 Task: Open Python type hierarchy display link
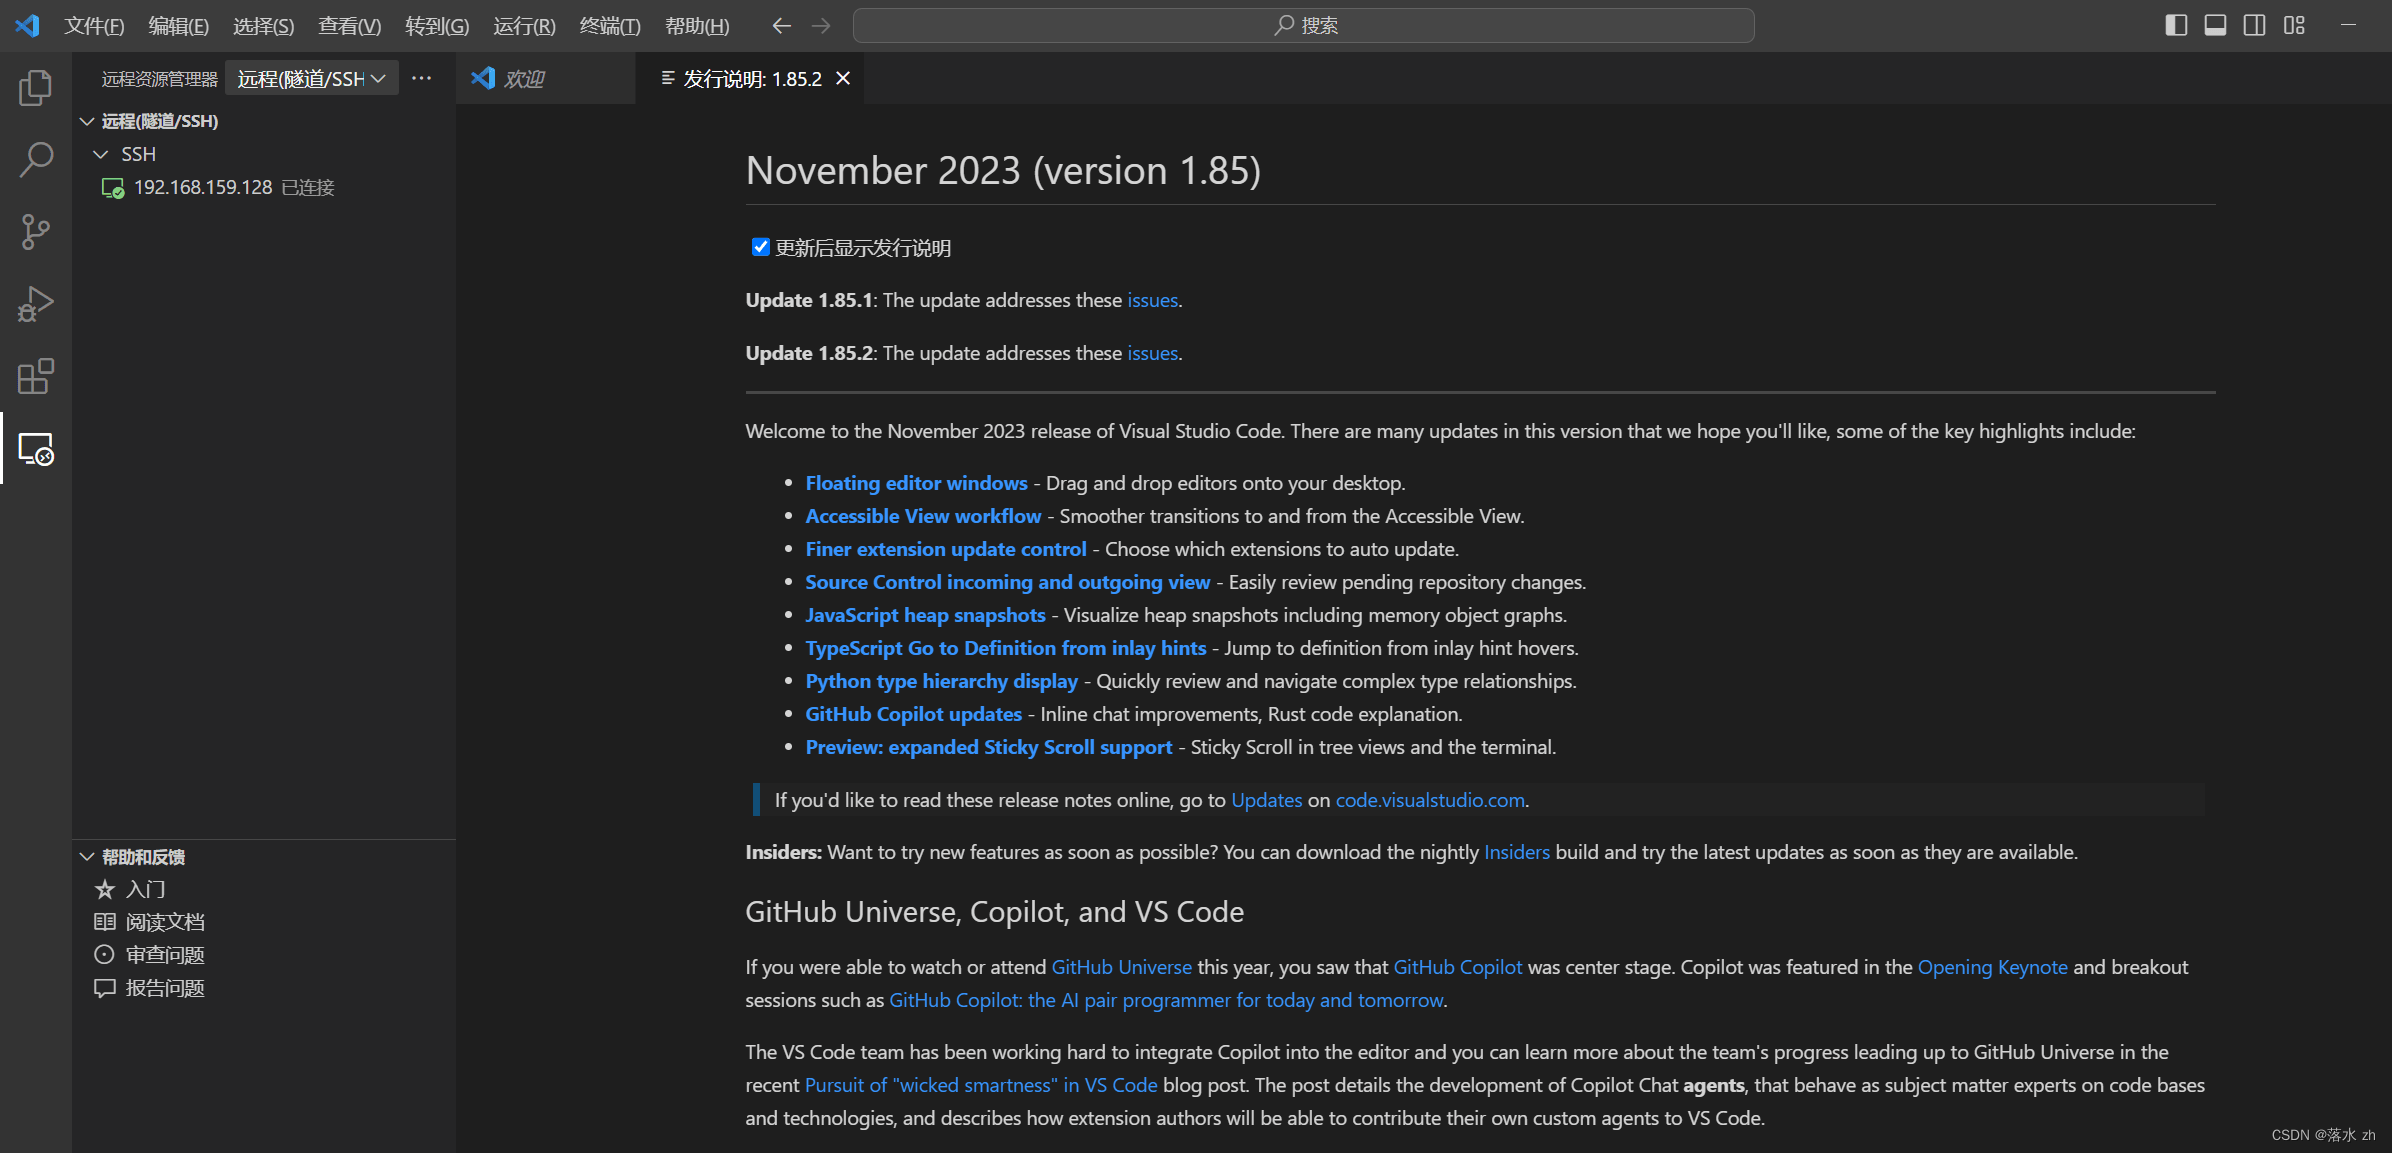941,681
